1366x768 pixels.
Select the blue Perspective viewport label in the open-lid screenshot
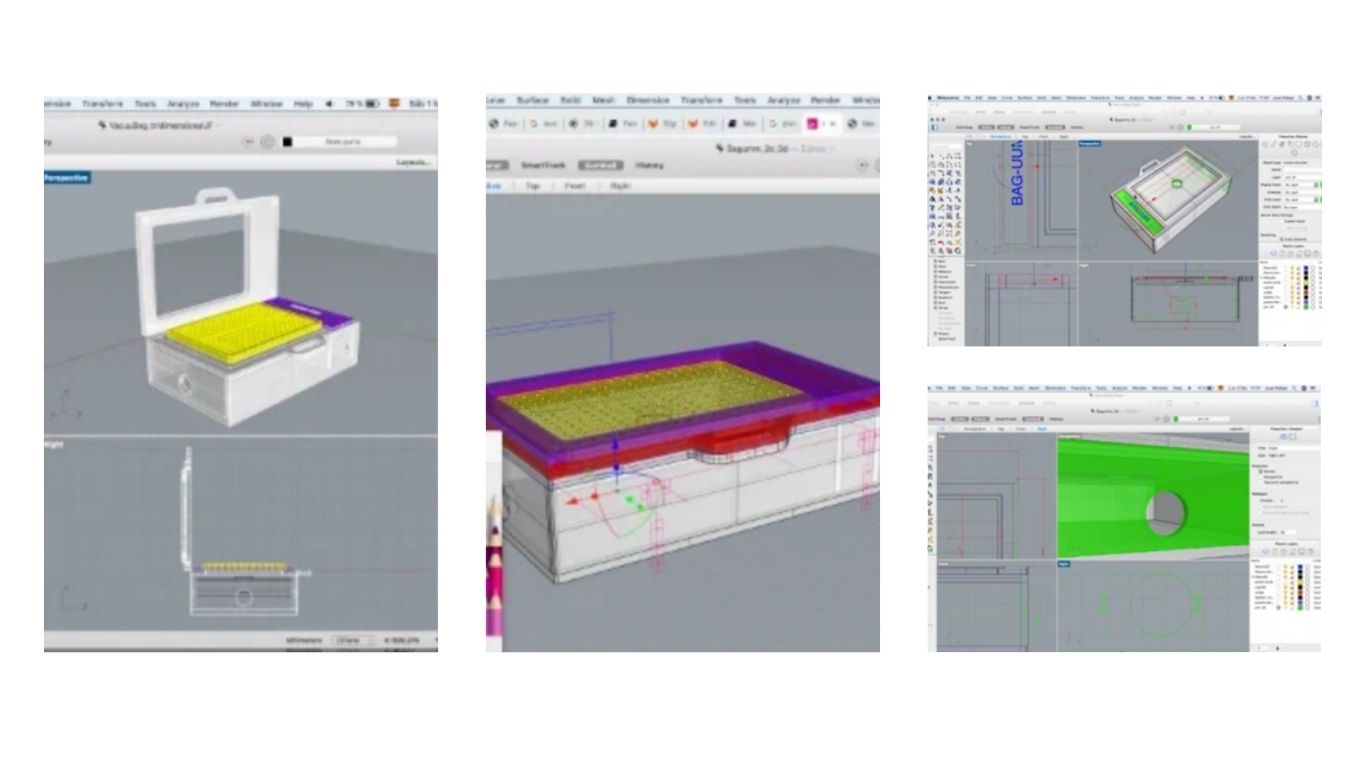pyautogui.click(x=67, y=178)
